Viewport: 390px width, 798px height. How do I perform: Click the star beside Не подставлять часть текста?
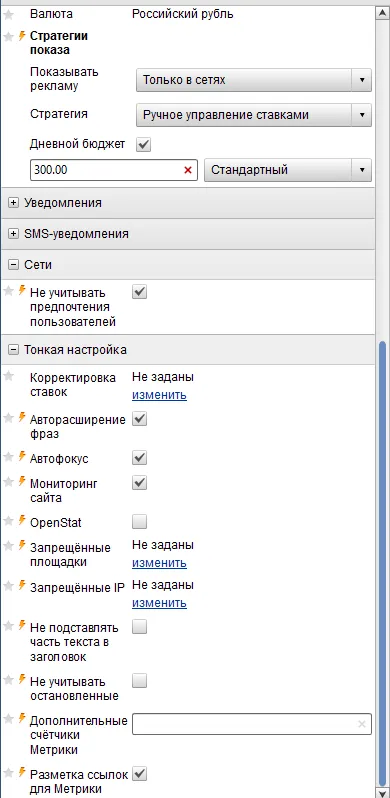[x=8, y=625]
